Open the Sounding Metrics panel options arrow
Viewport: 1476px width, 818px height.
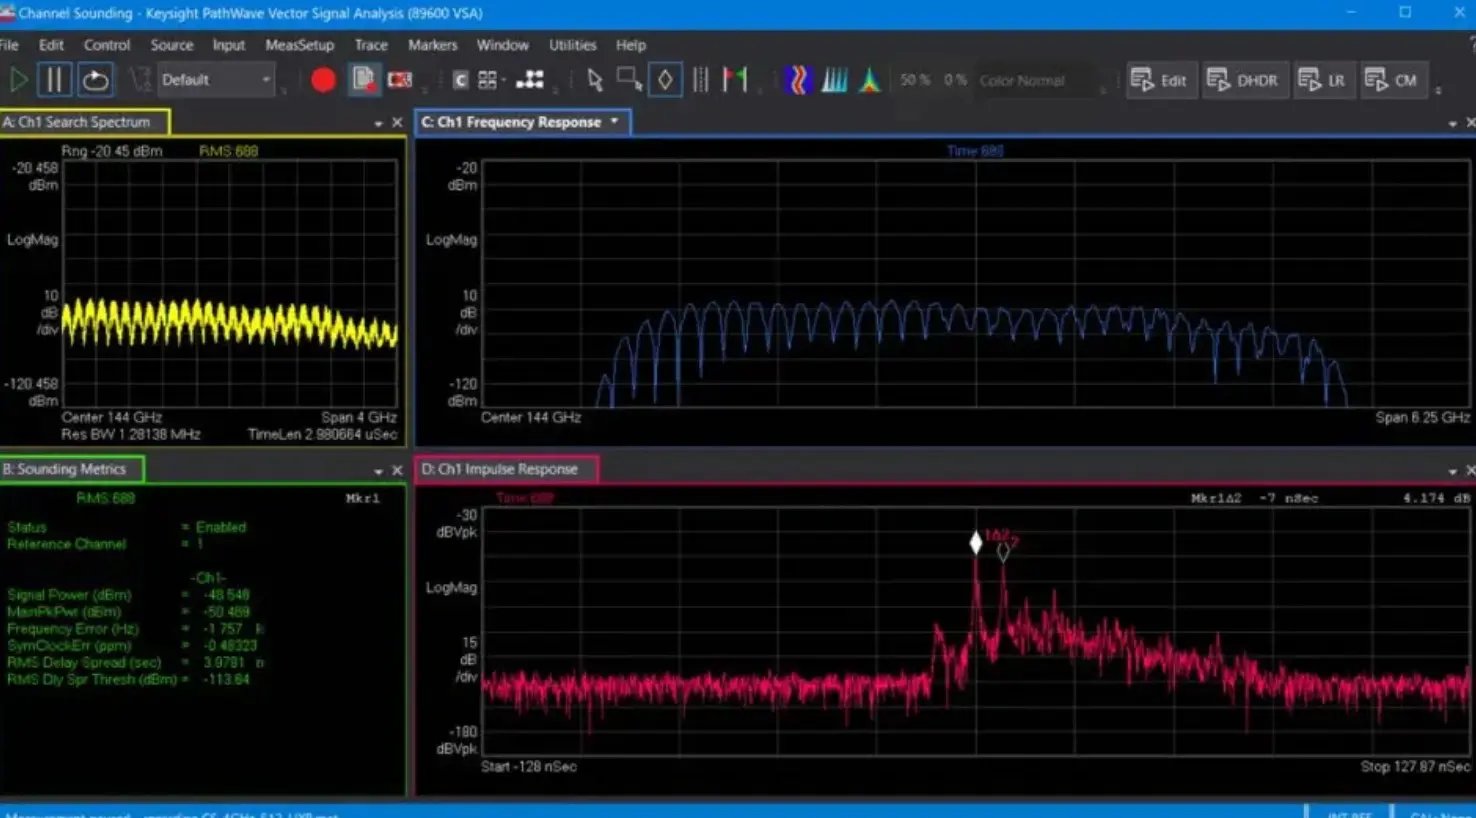pos(379,470)
